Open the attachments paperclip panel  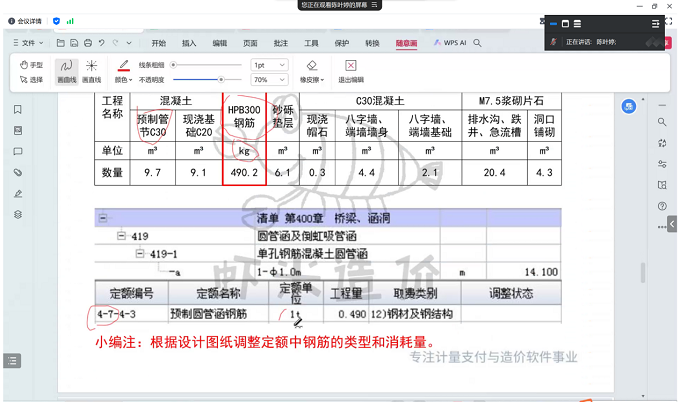point(17,172)
